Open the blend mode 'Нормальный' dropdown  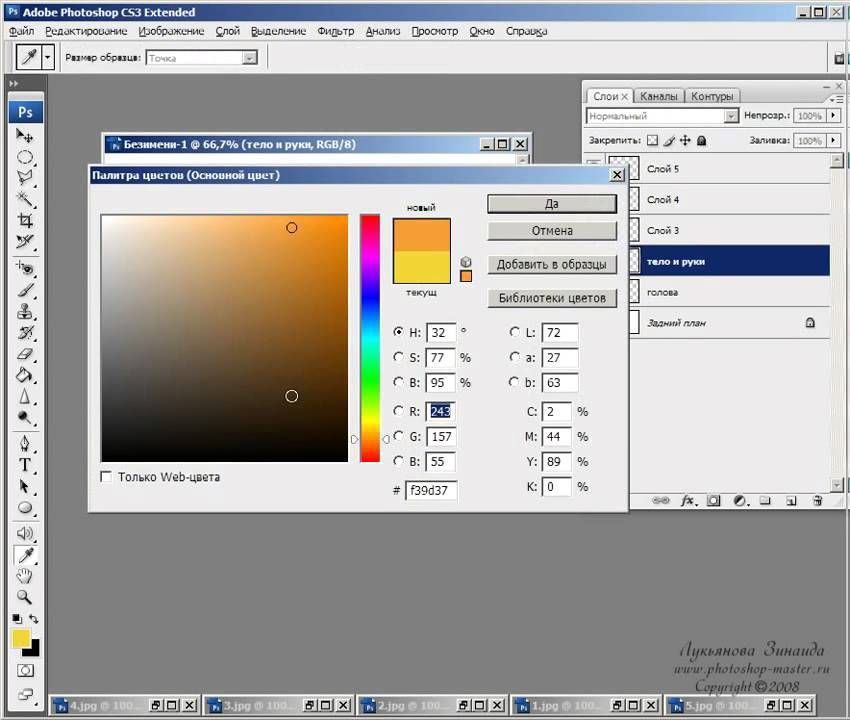pos(731,116)
